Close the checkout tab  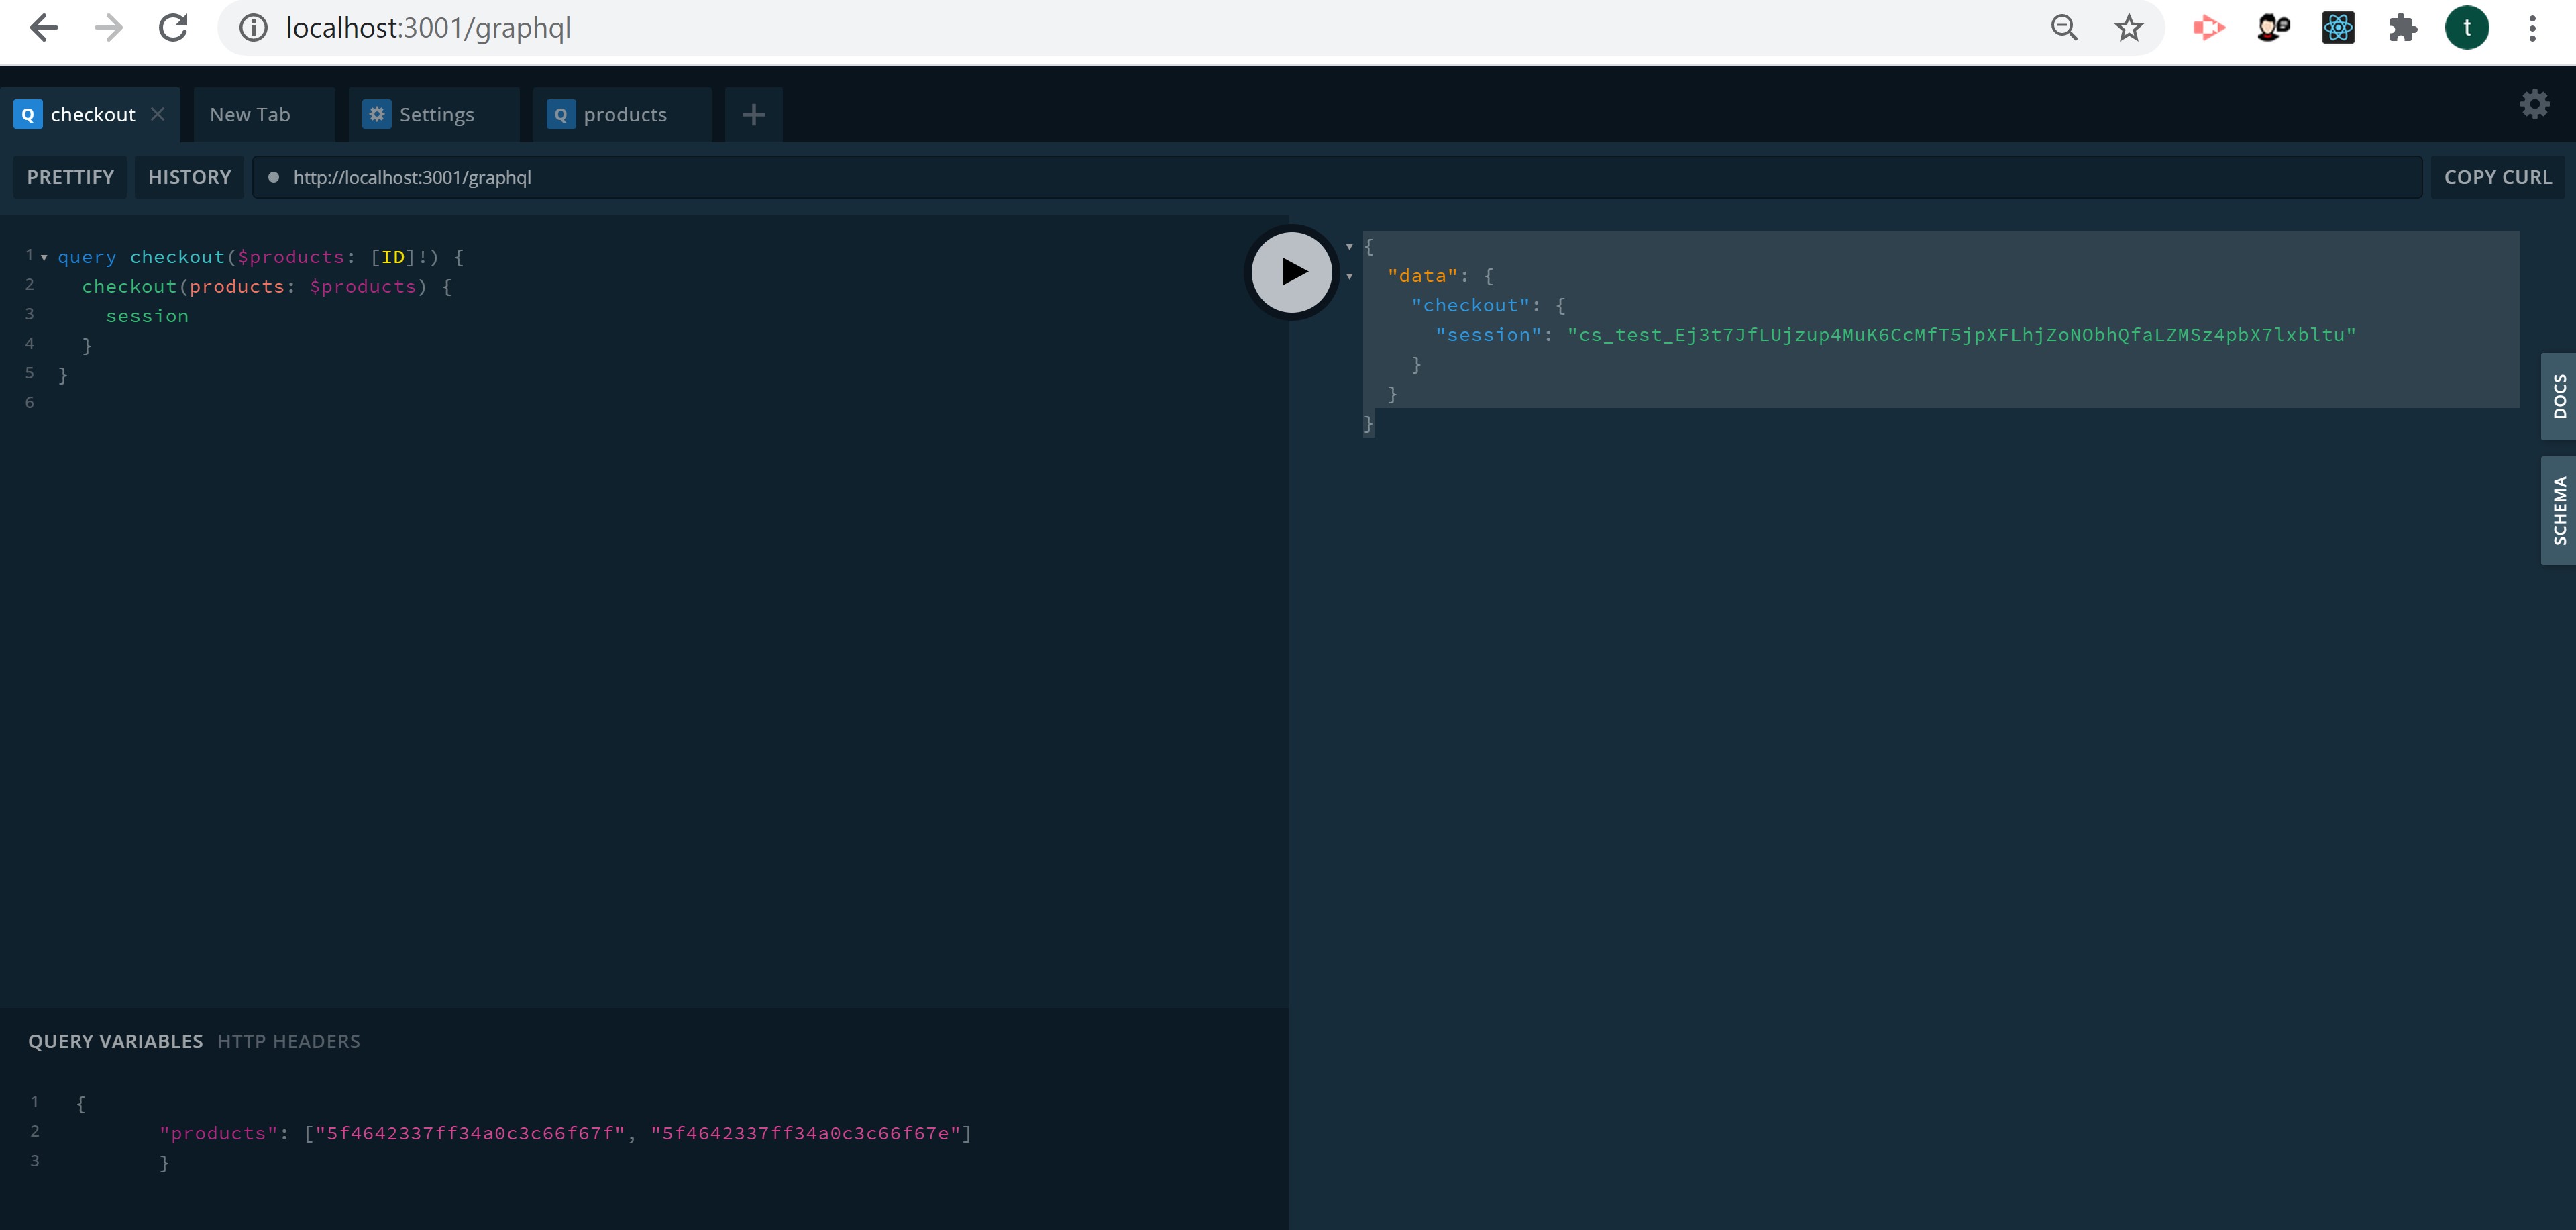tap(158, 114)
